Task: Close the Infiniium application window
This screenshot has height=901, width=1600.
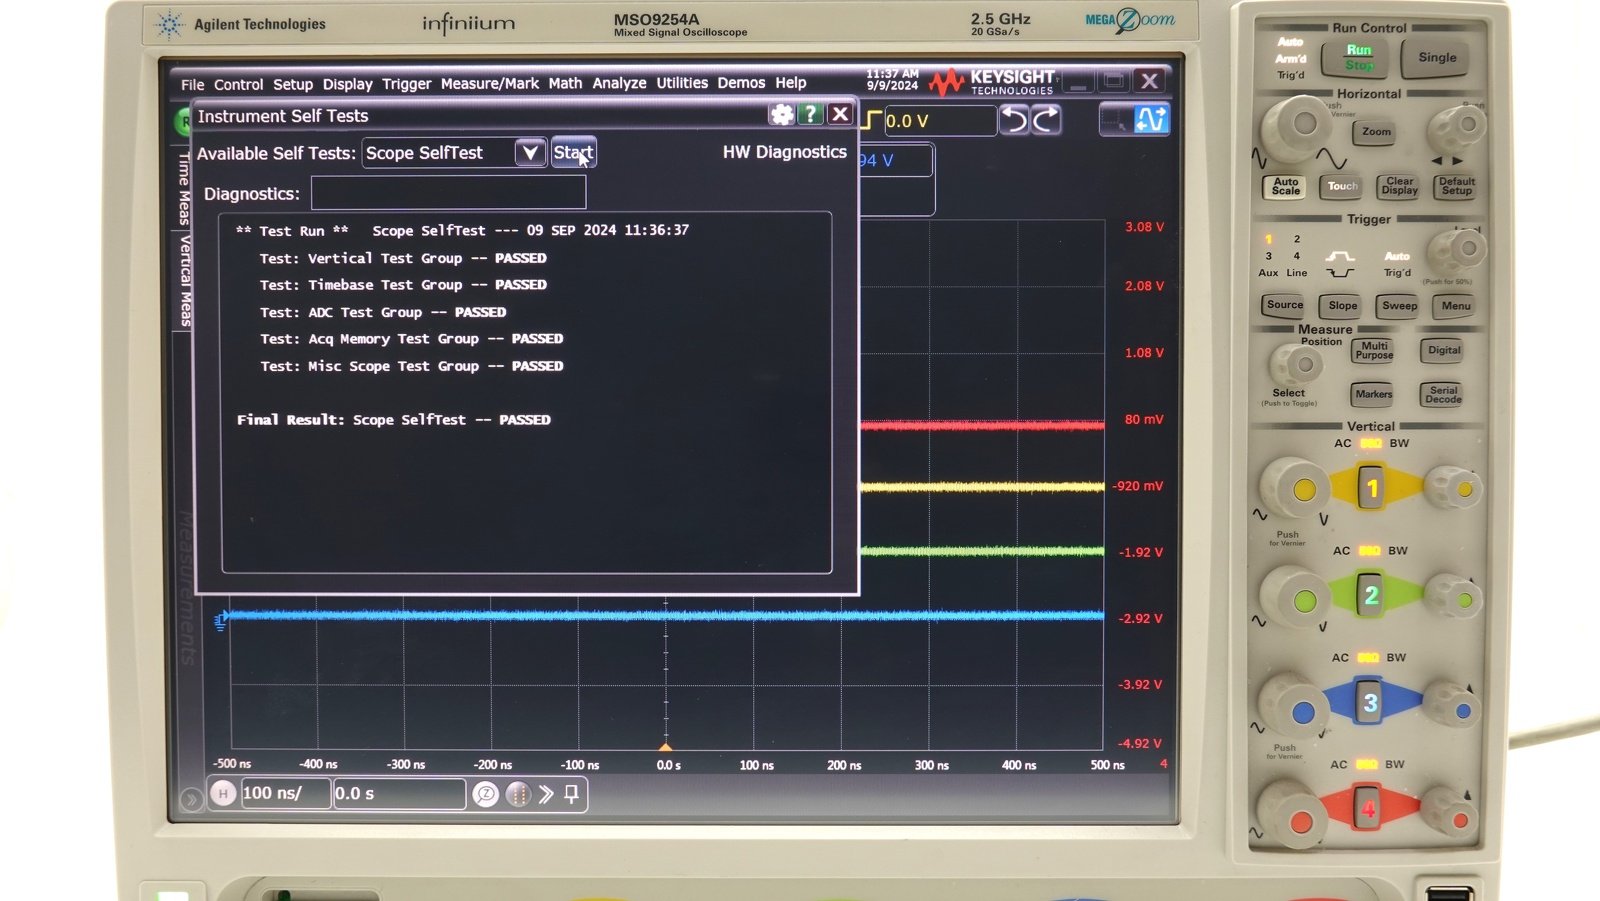Action: (x=1150, y=81)
